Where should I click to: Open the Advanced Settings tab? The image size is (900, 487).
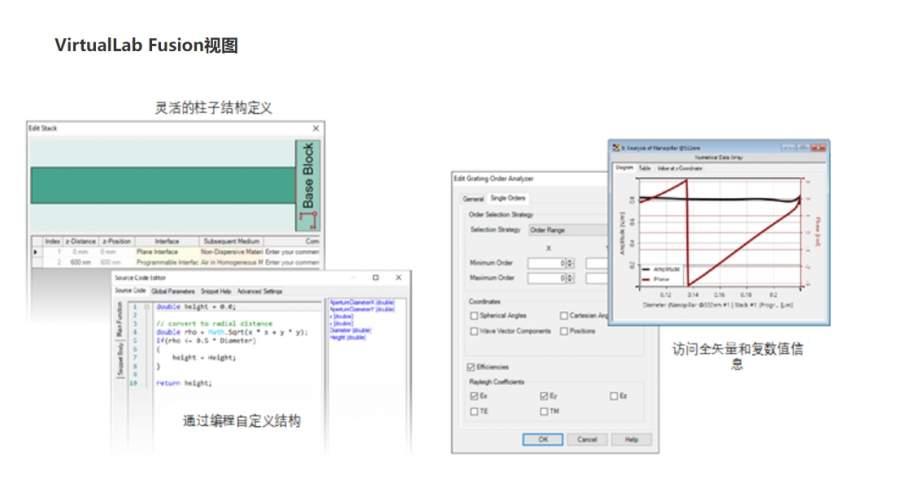260,291
